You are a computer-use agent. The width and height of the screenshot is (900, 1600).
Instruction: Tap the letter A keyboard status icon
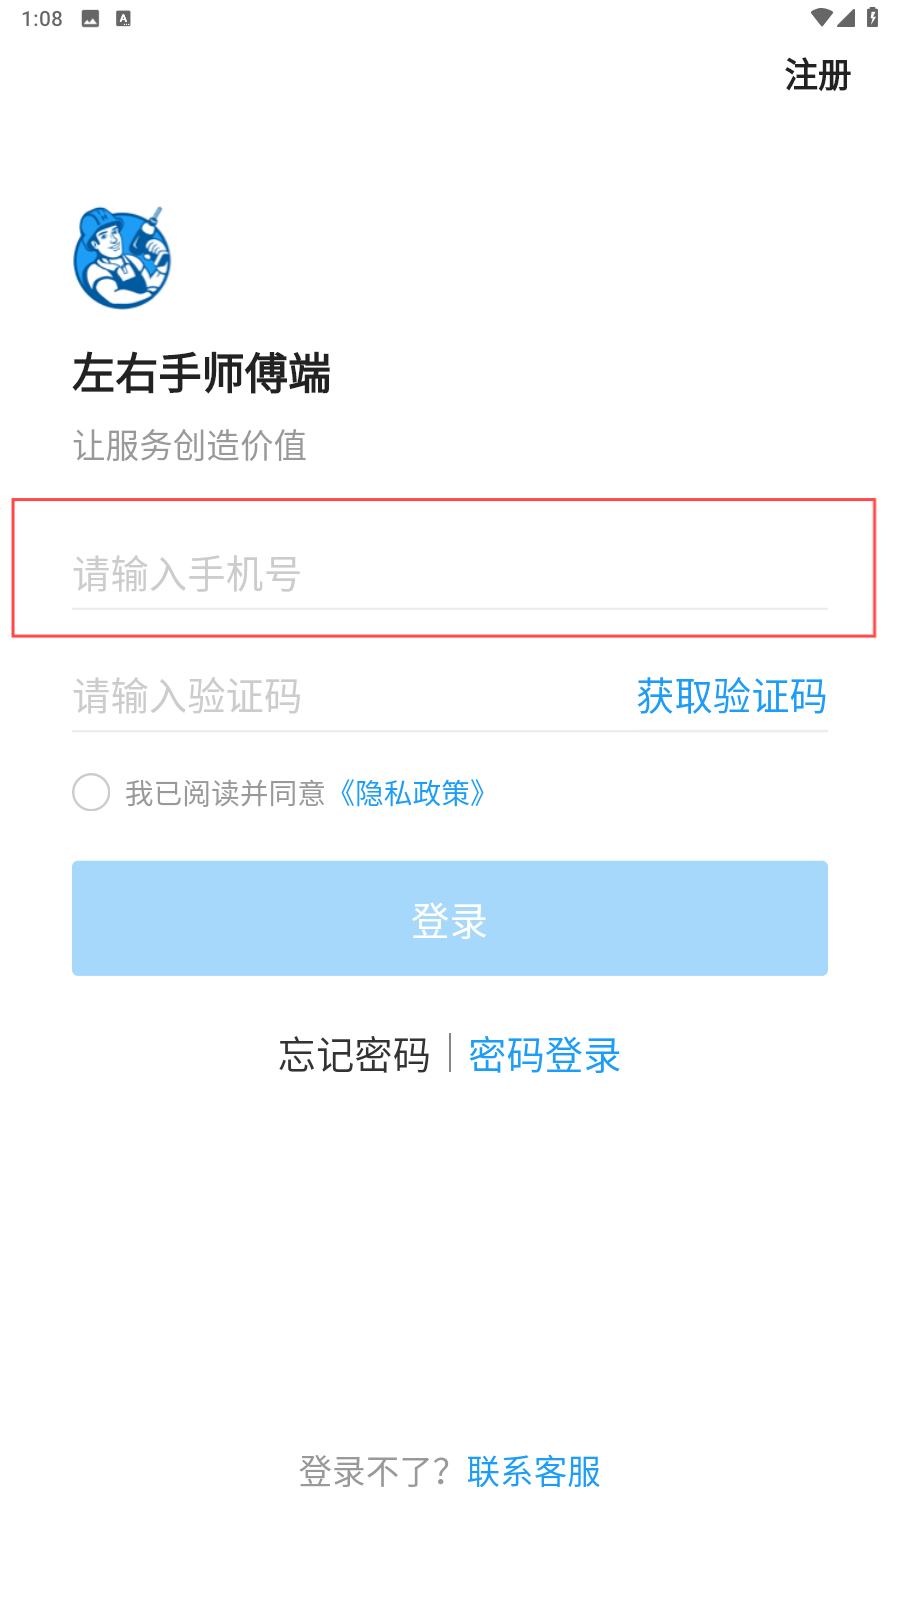coord(123,18)
